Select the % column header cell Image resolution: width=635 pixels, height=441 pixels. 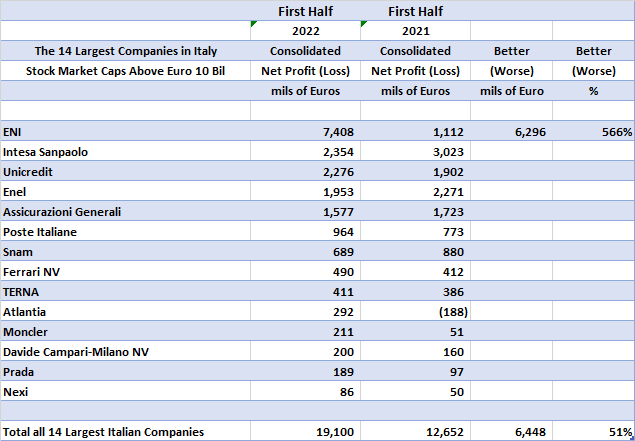click(593, 91)
